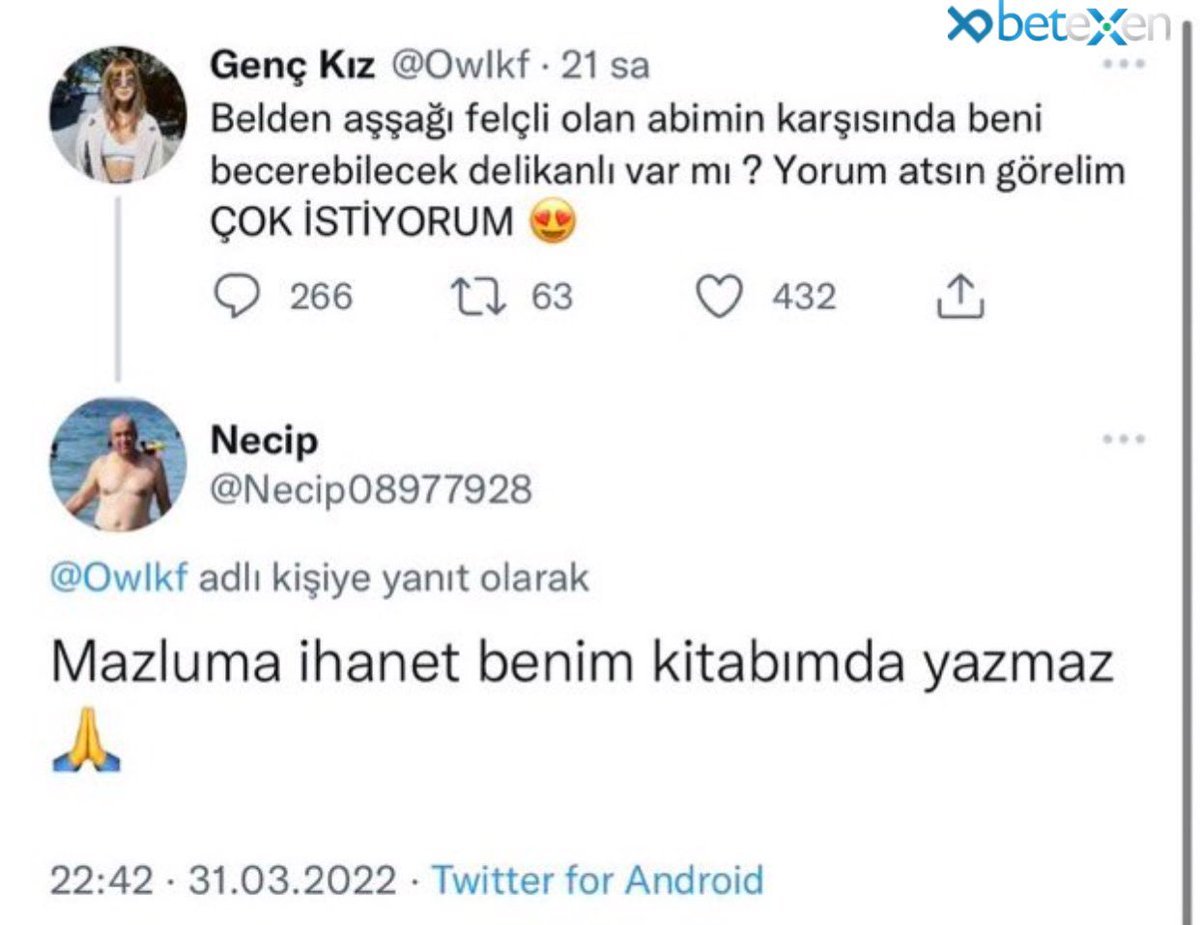The image size is (1200, 925).
Task: Open Necip's profile picture
Action: pos(118,463)
